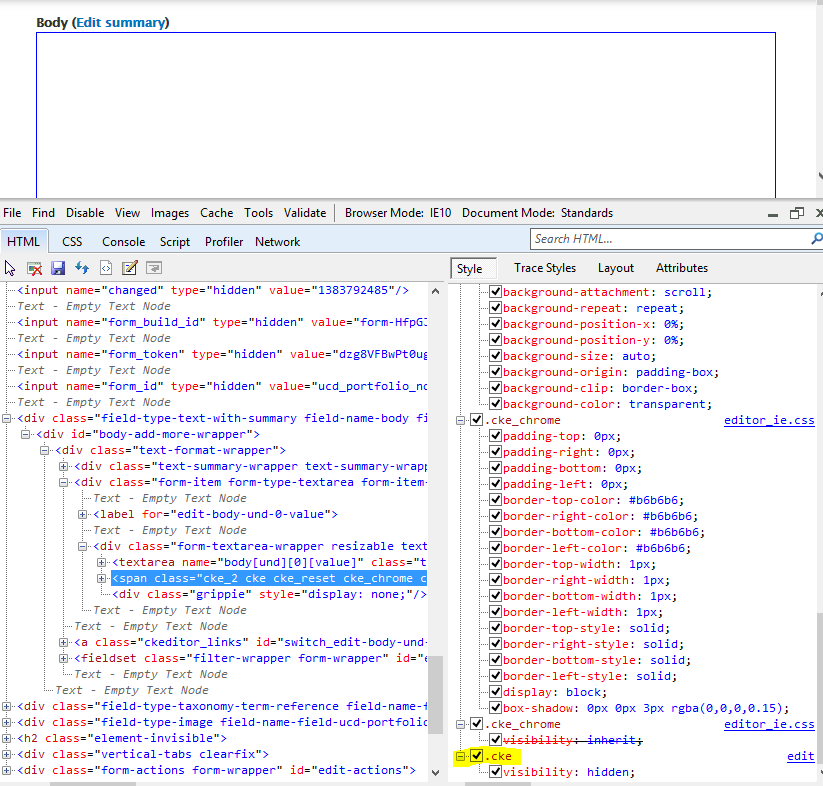This screenshot has height=786, width=823.
Task: Click the HTML tree scrollbar down arrow
Action: (436, 772)
